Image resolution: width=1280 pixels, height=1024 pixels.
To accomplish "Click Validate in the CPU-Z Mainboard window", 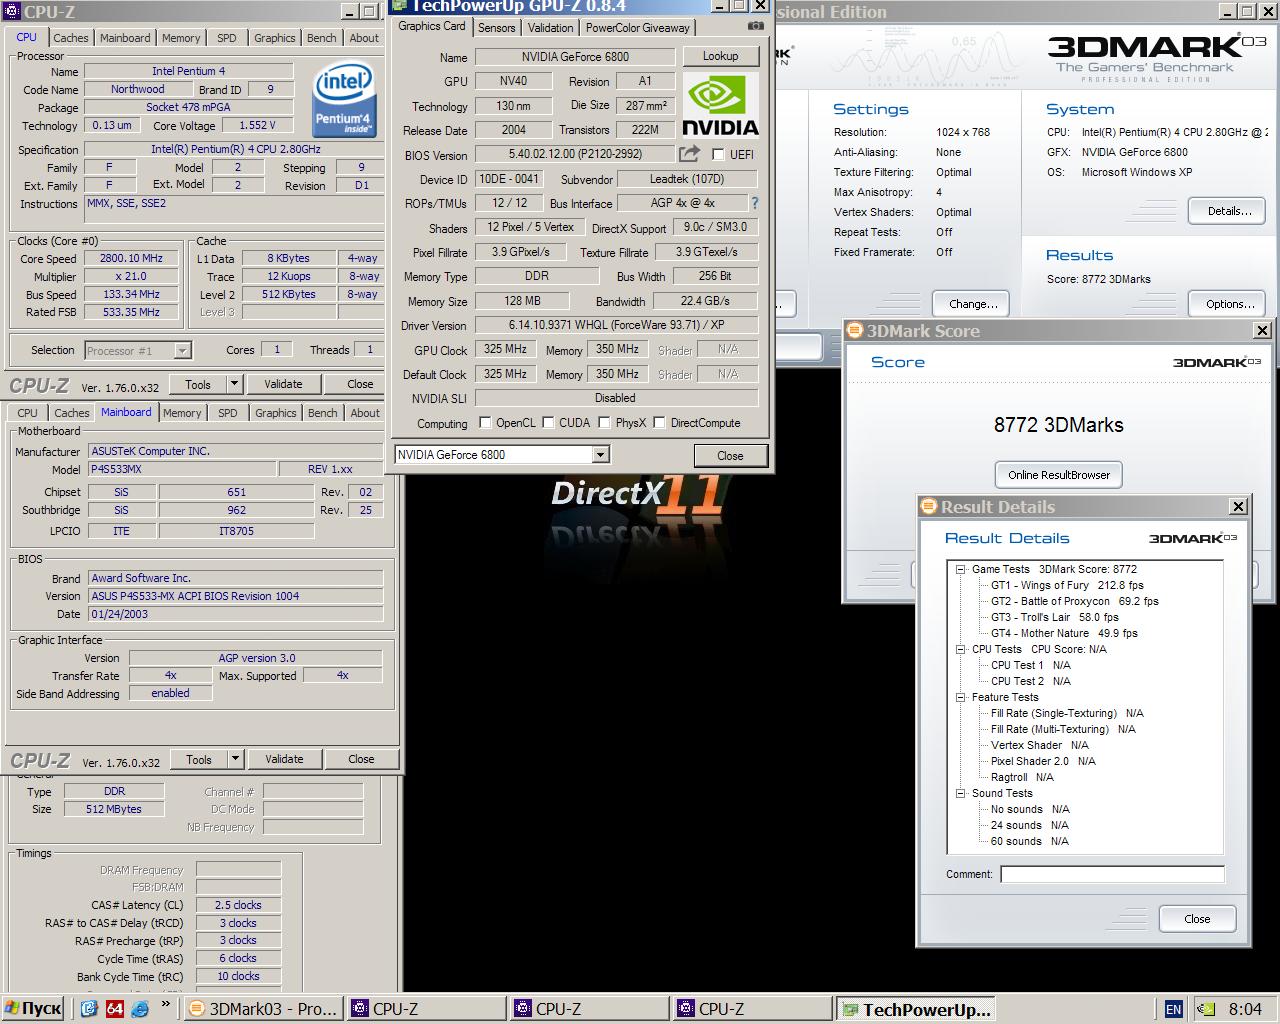I will pos(284,759).
